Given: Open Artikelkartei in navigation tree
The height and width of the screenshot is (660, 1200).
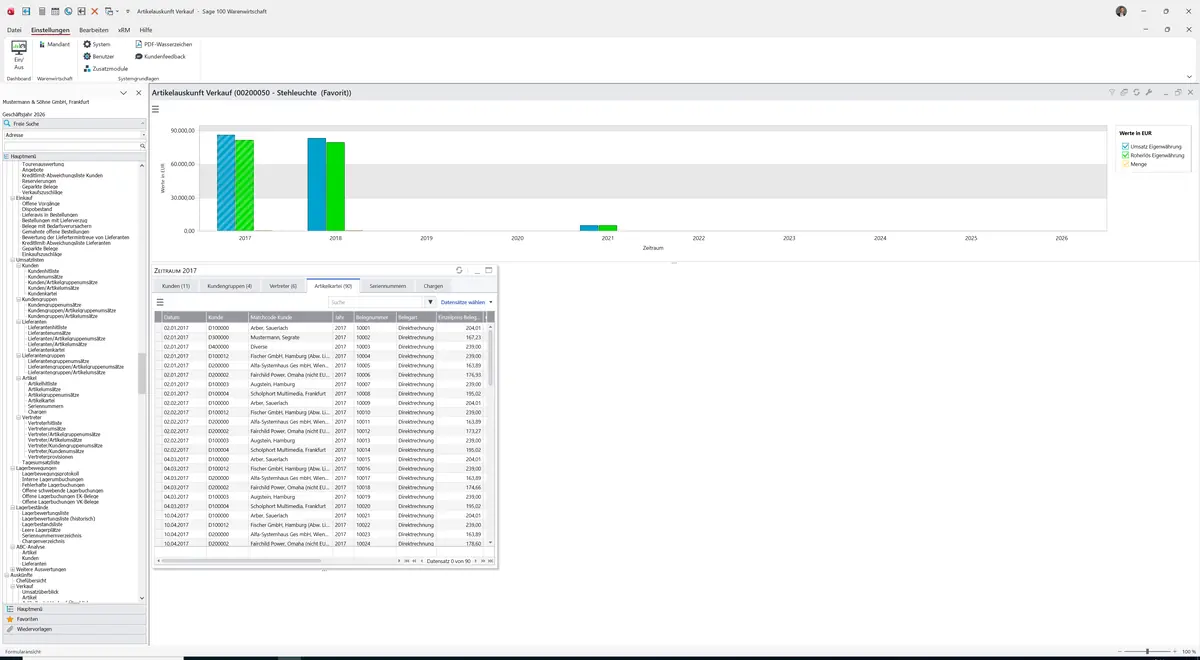Looking at the screenshot, I should click(x=41, y=400).
